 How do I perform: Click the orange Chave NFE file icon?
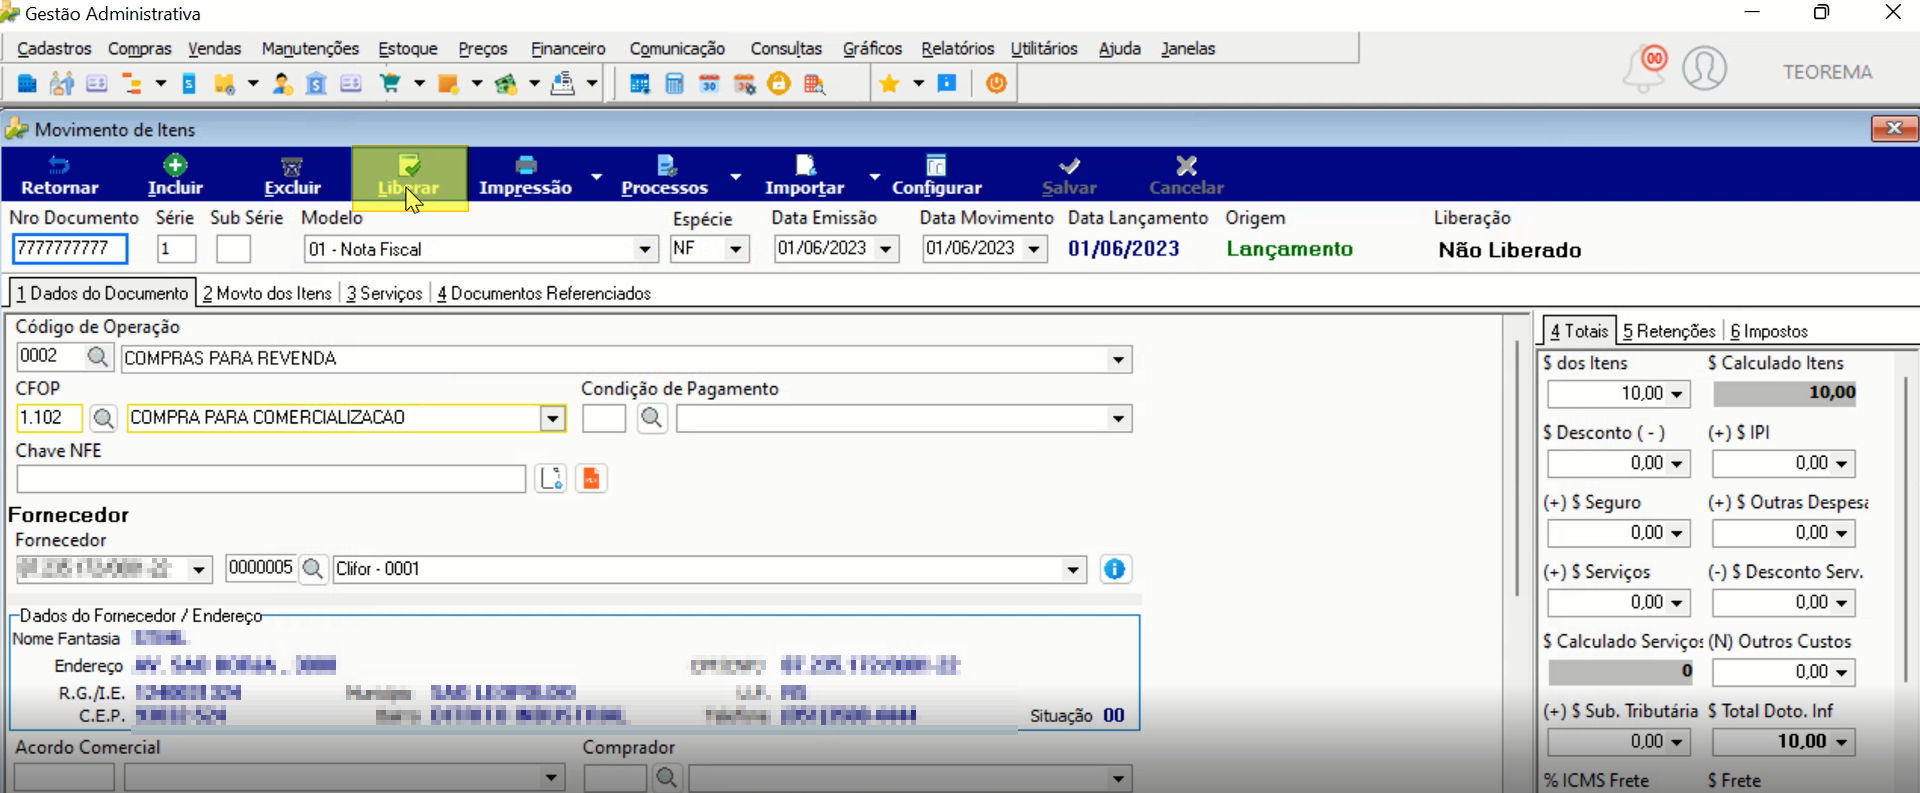[x=591, y=479]
